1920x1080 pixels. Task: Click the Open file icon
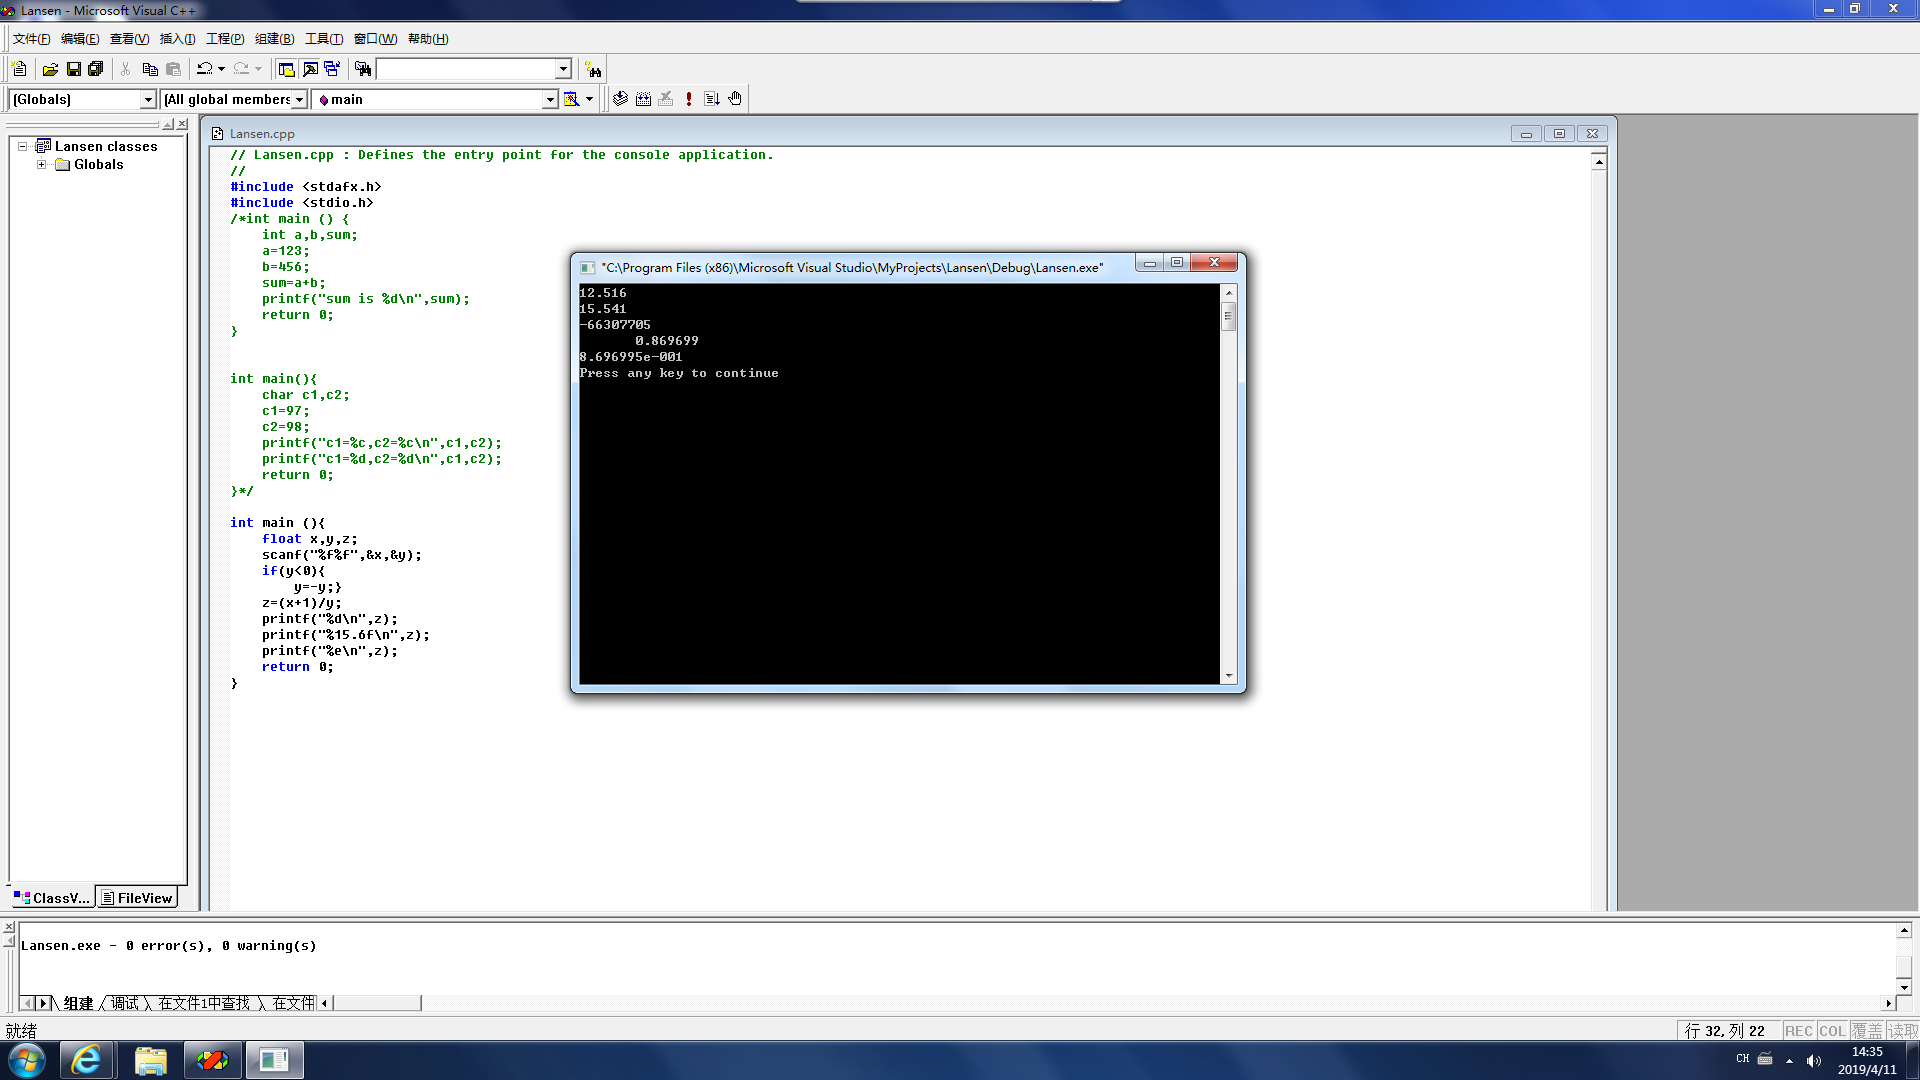tap(50, 69)
